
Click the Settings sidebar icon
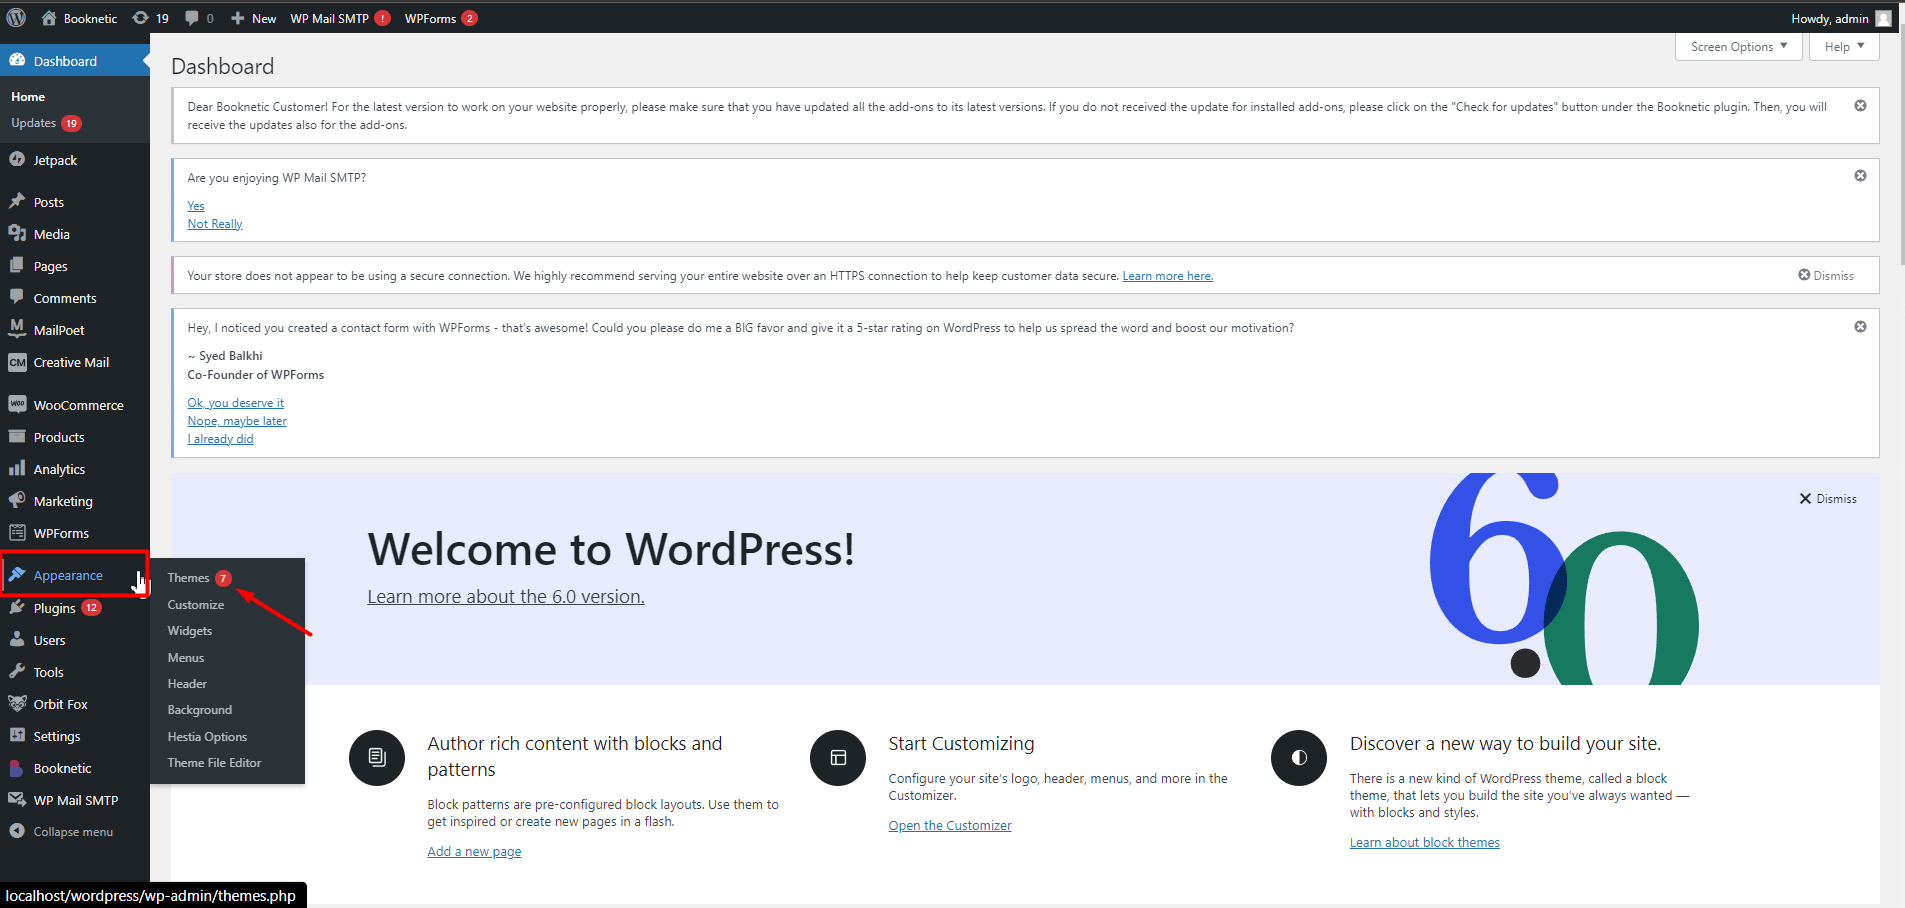[17, 735]
